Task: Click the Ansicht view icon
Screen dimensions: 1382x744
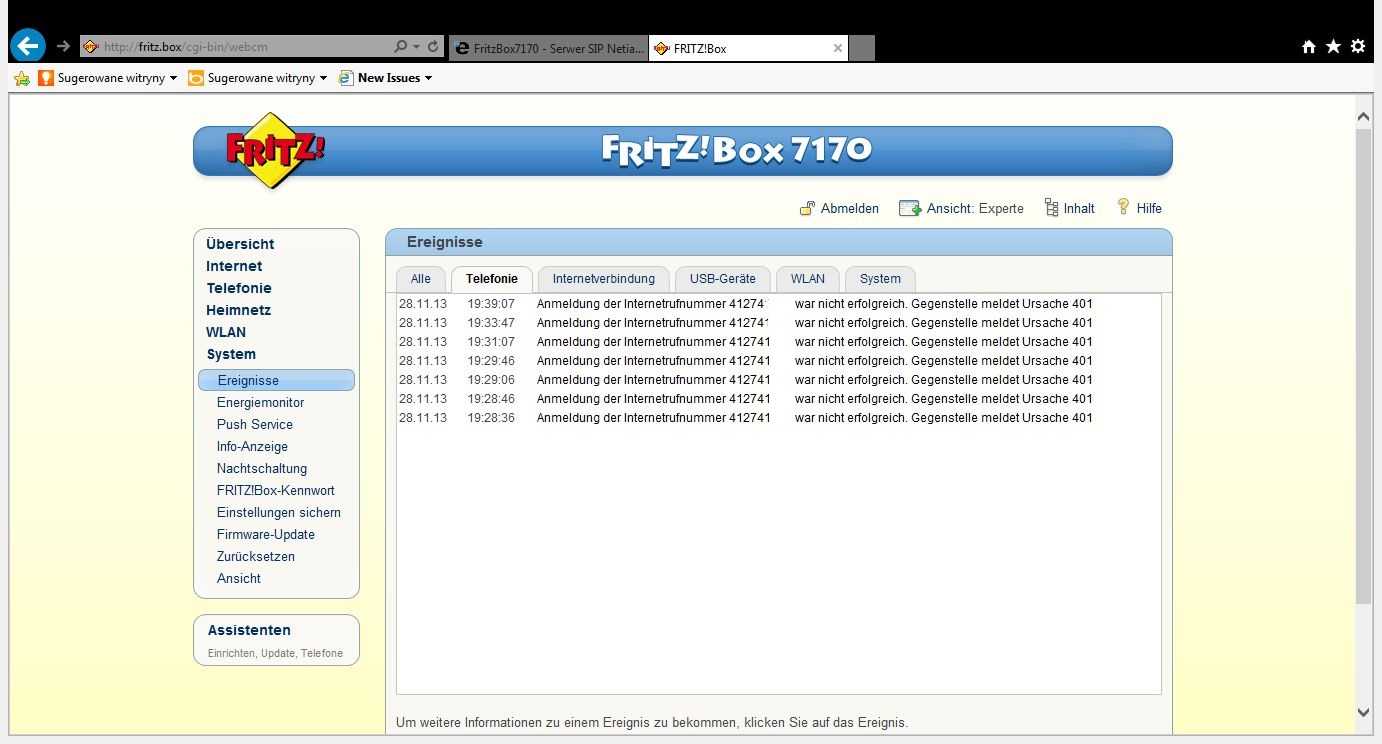Action: (x=910, y=208)
